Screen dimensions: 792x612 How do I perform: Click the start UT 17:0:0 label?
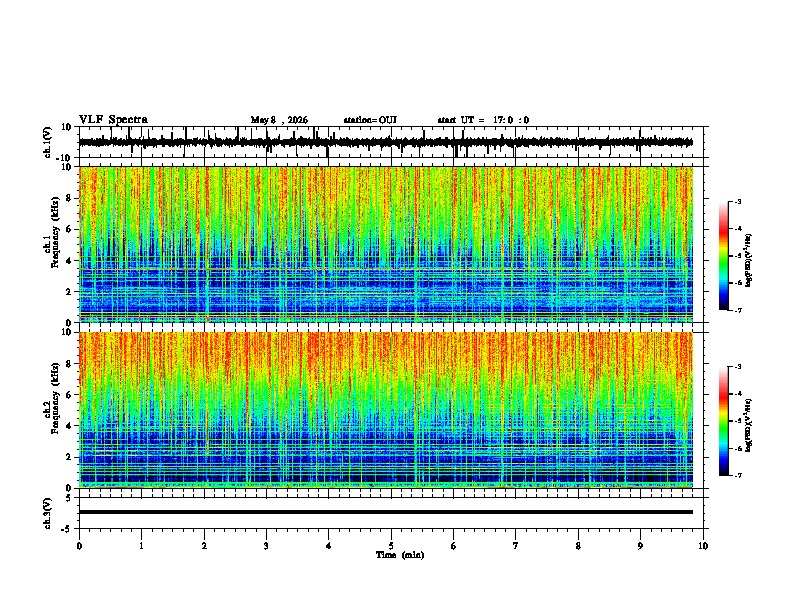(483, 120)
